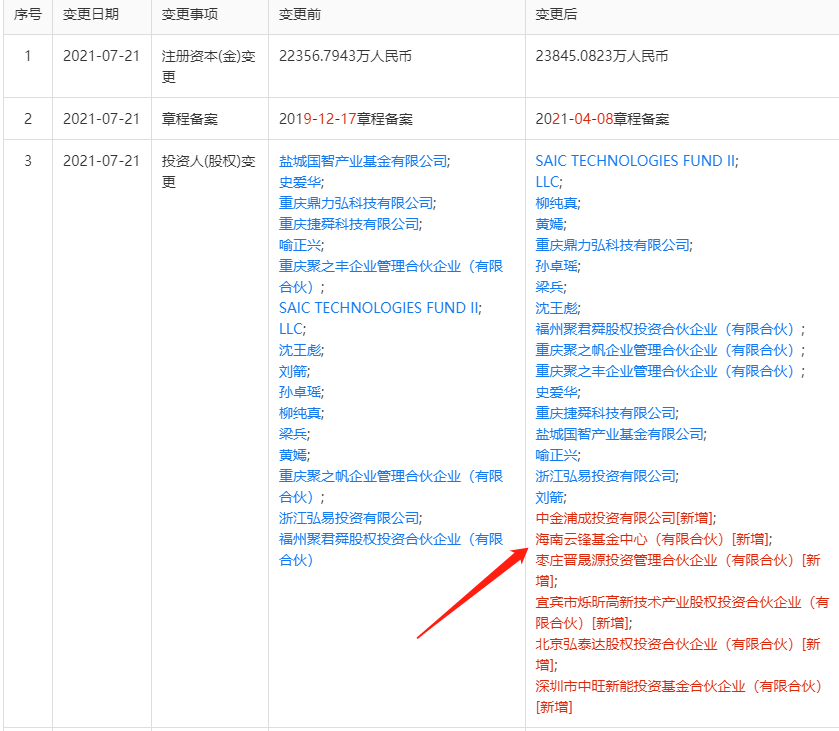The width and height of the screenshot is (839, 731).
Task: Open newly added 中金浦成投资有限公司 link
Action: 624,517
